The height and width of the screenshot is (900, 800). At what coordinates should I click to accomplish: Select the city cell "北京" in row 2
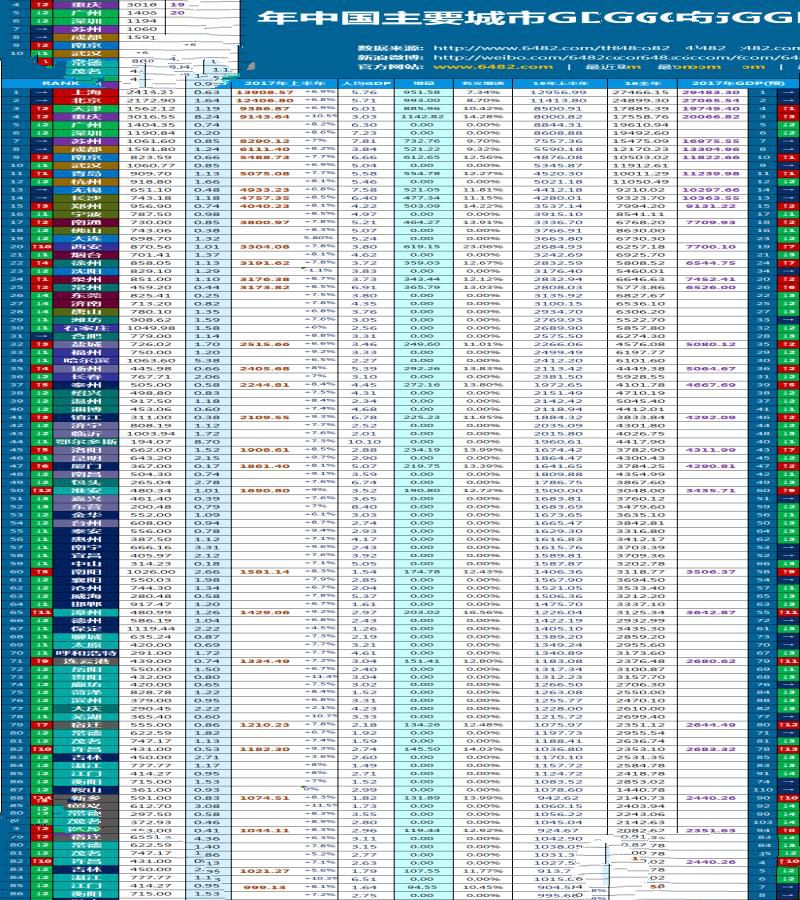pos(86,100)
